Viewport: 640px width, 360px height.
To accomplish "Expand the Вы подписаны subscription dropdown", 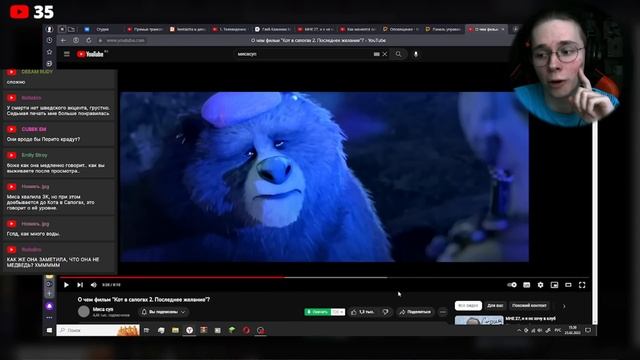I will tap(163, 312).
